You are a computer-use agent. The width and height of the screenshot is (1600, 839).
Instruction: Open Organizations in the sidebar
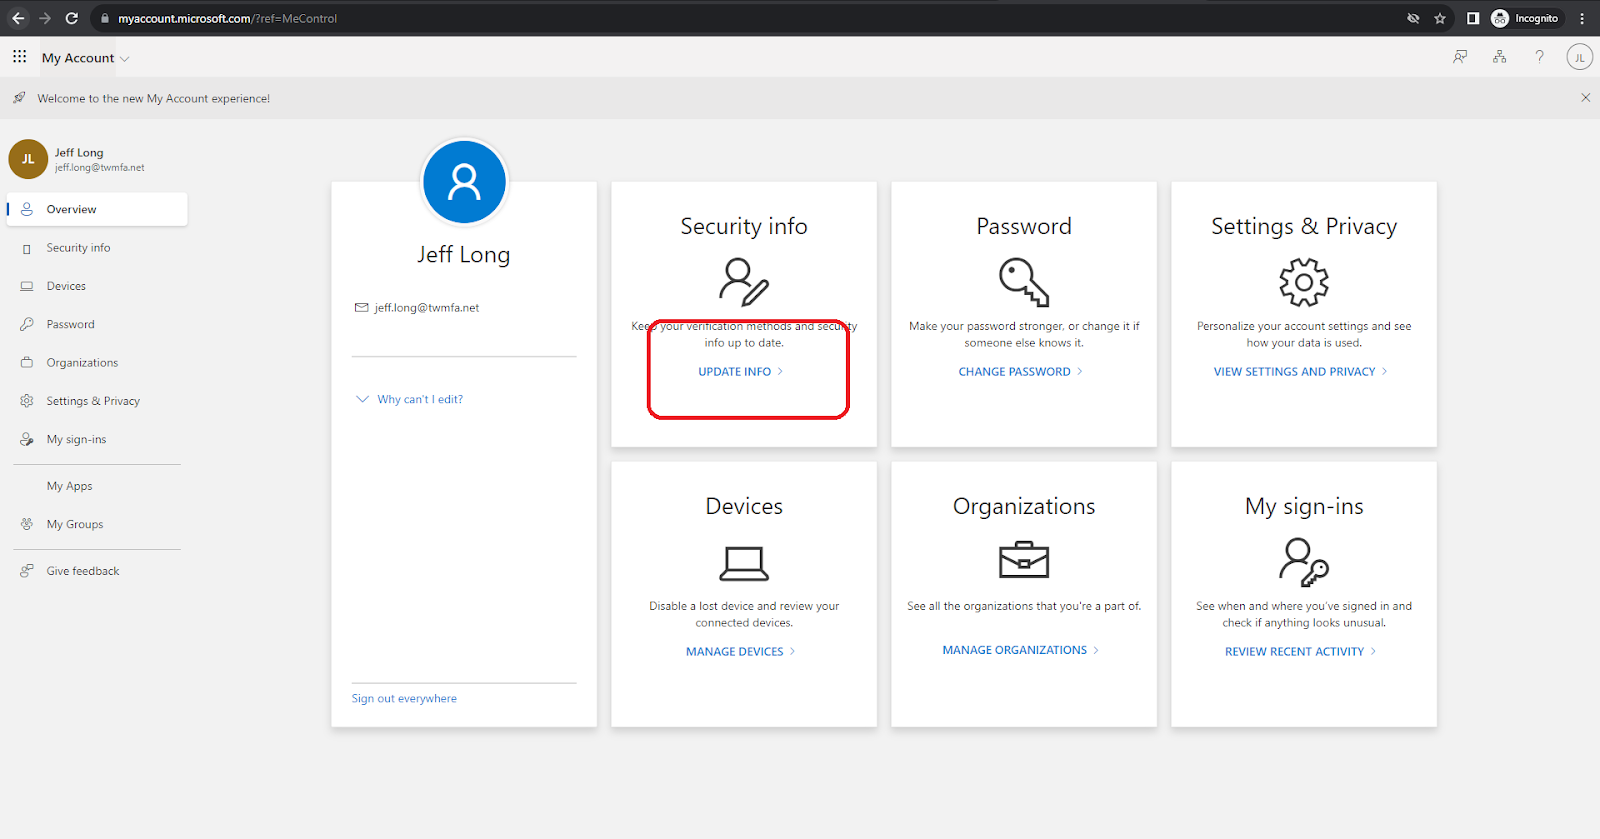point(97,363)
